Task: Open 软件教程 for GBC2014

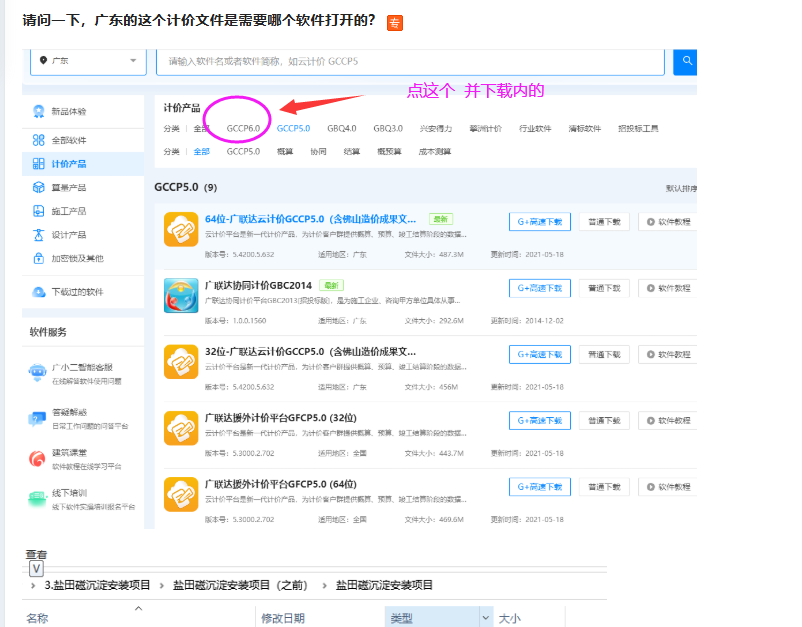Action: 668,288
